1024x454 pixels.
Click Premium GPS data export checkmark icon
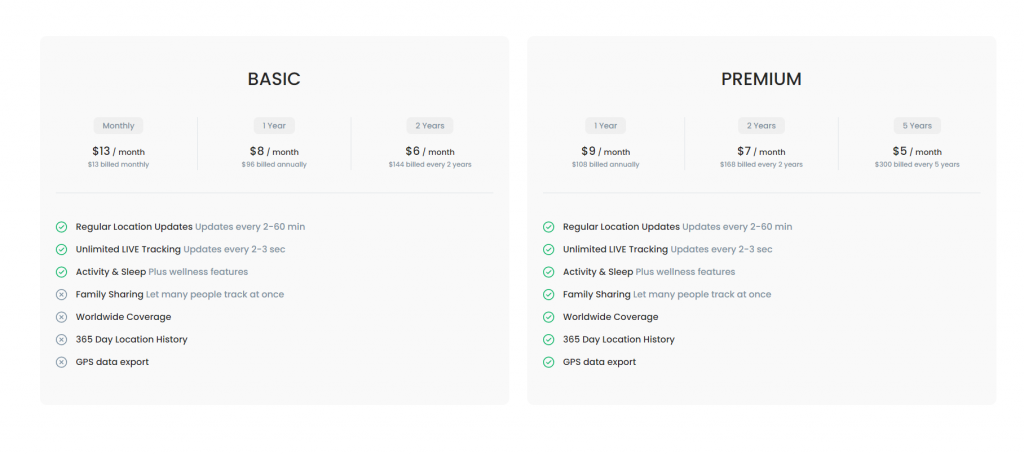coord(548,362)
